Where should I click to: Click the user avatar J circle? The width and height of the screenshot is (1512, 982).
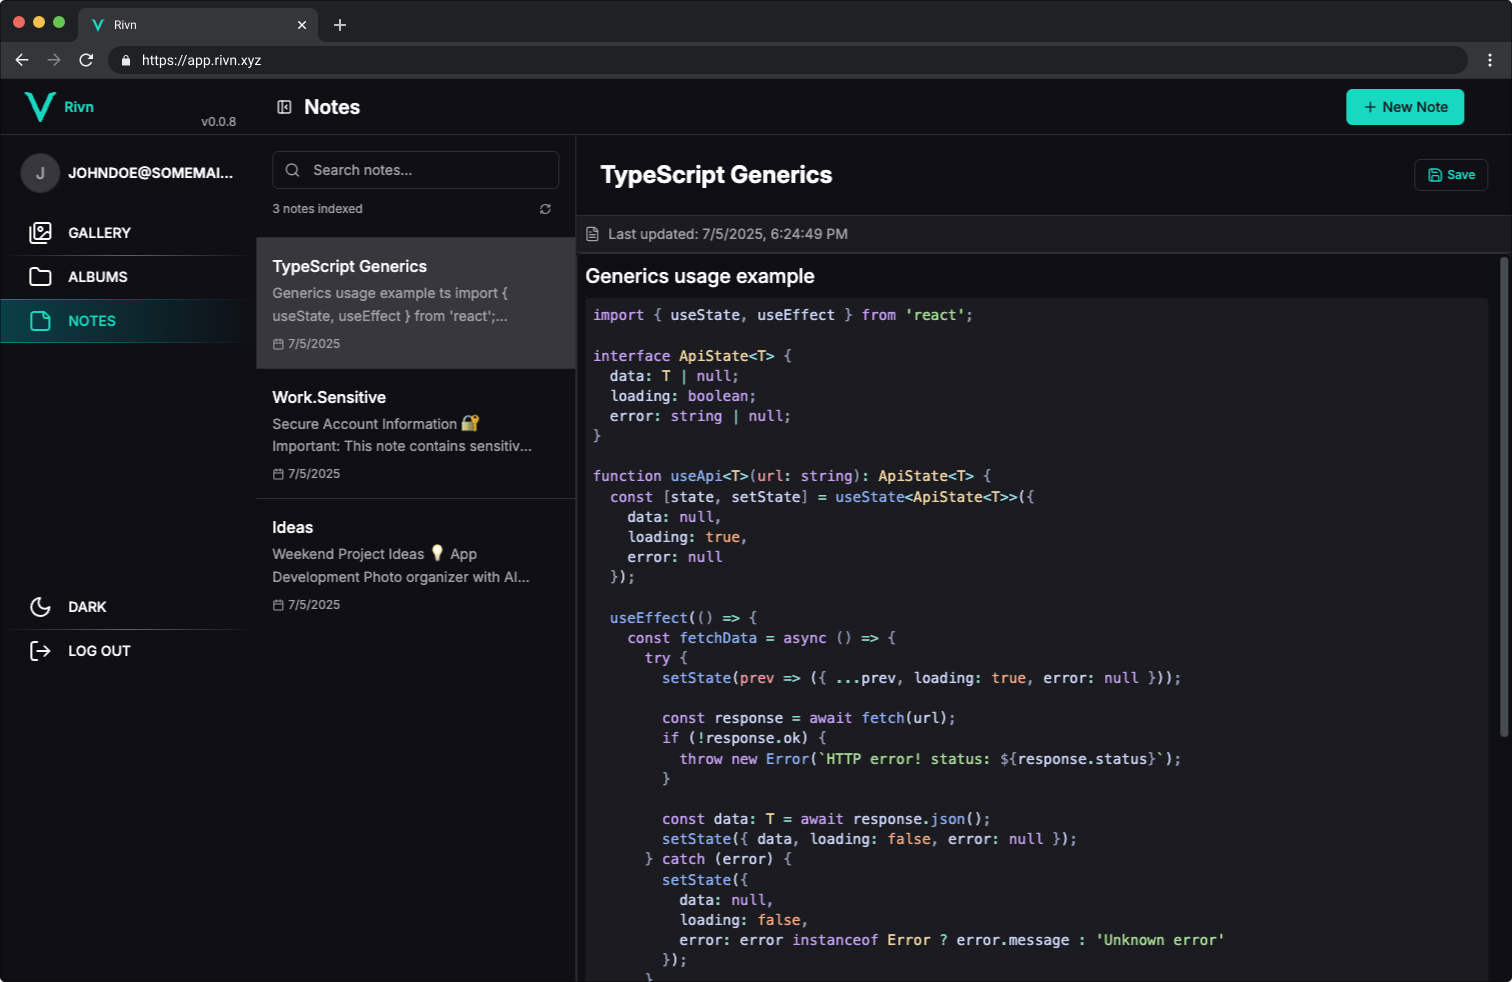(40, 173)
